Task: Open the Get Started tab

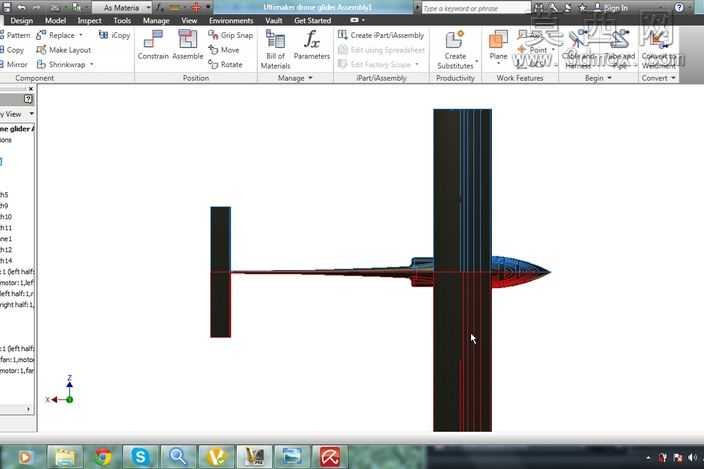Action: tap(312, 21)
